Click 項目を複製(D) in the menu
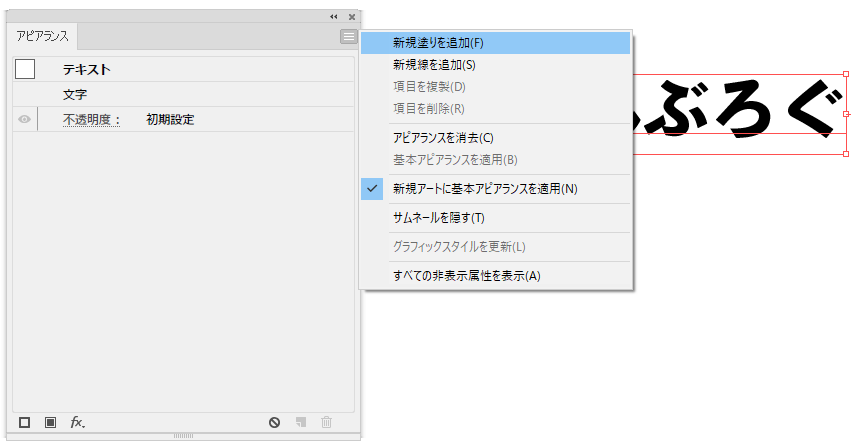Image resolution: width=851 pixels, height=448 pixels. pyautogui.click(x=496, y=87)
